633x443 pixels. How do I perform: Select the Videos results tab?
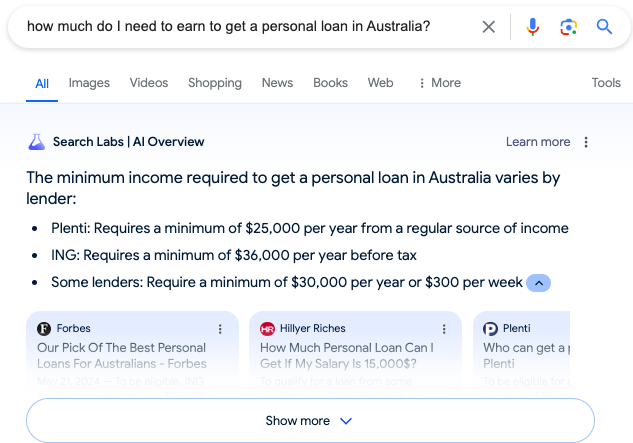[x=149, y=83]
